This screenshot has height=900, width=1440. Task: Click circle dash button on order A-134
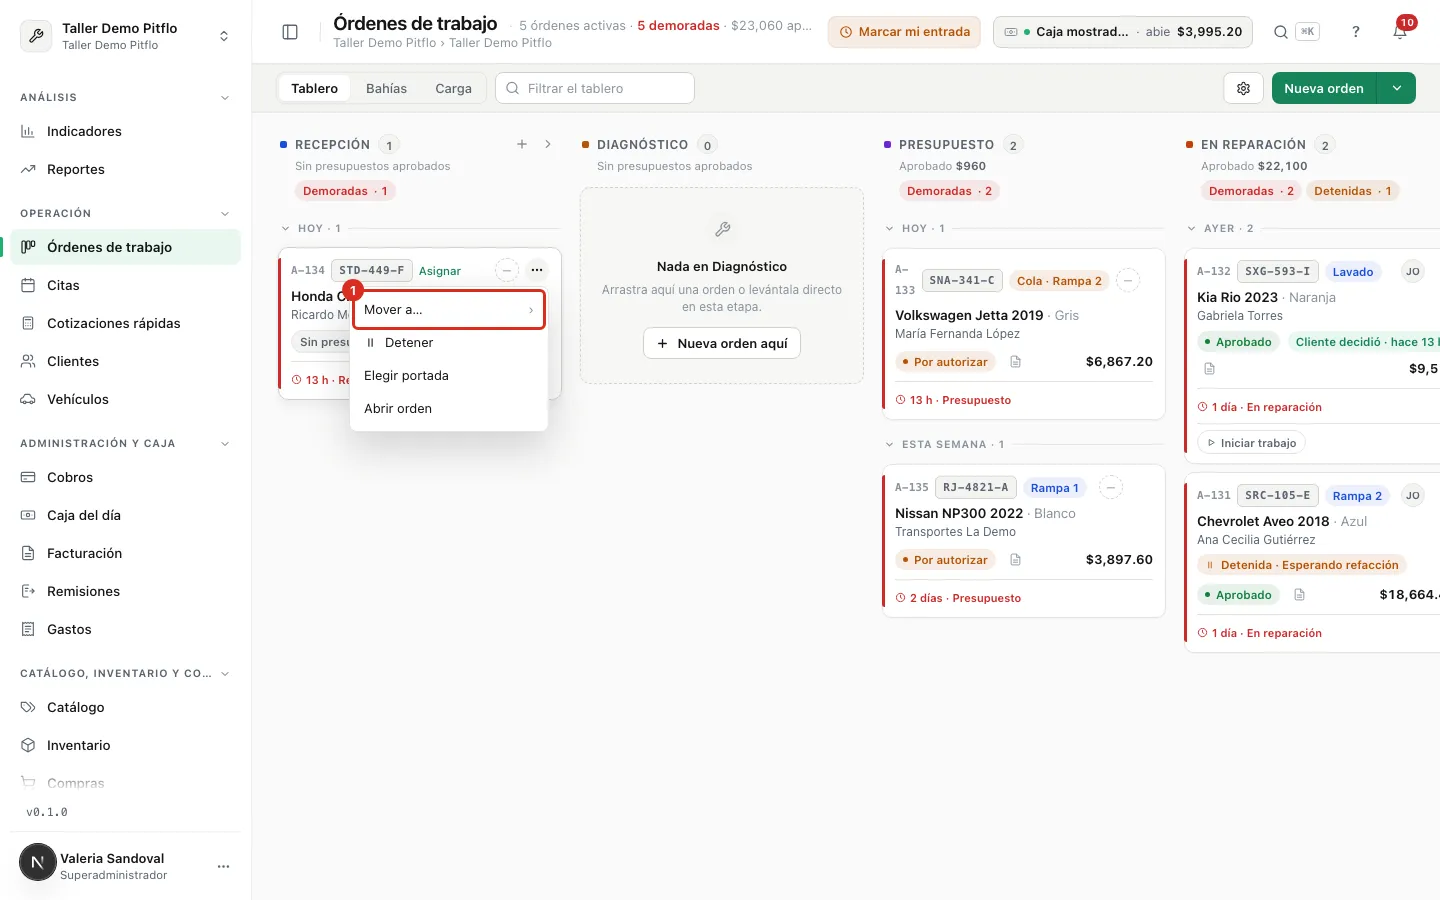507,270
